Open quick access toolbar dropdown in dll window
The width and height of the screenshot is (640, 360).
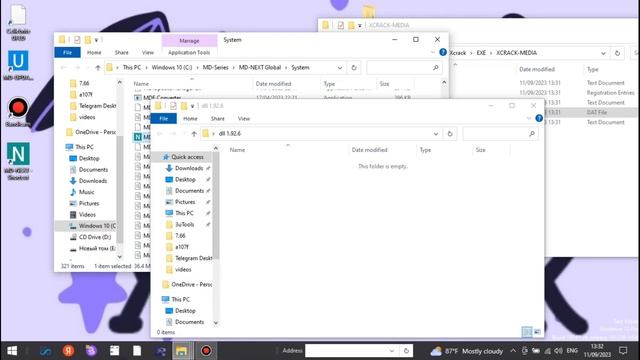(193, 106)
